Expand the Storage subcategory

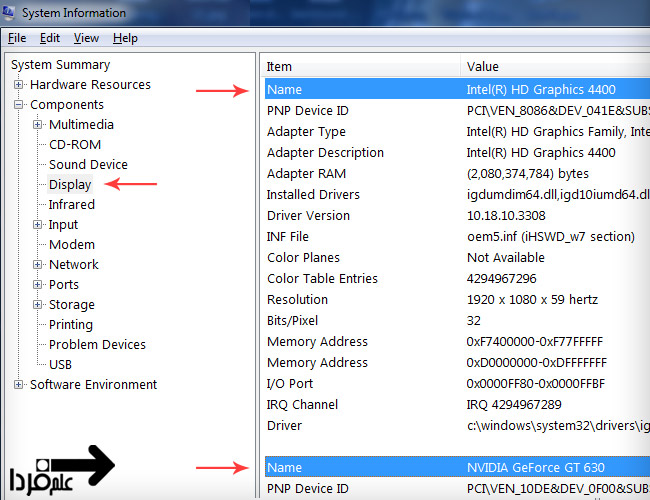[x=37, y=305]
